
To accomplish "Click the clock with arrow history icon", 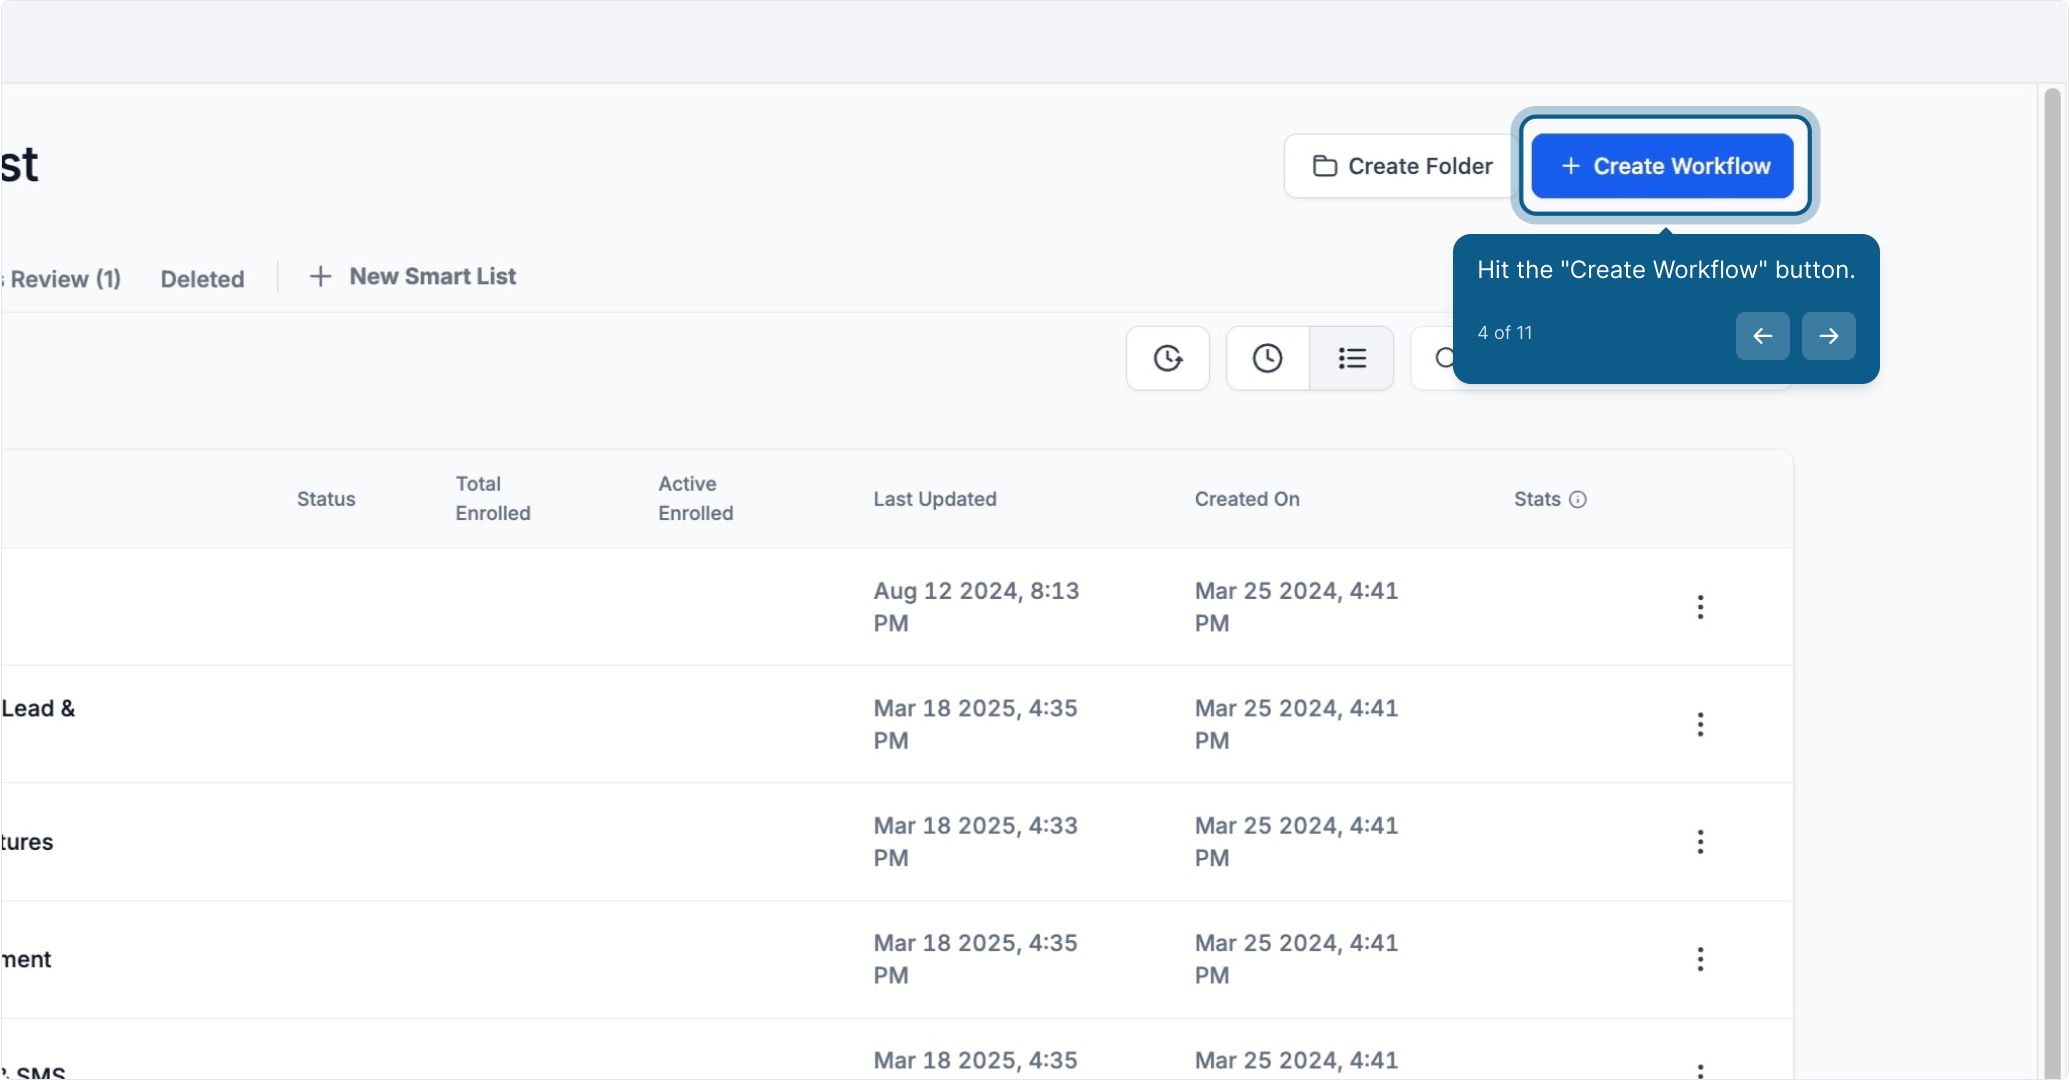I will pos(1167,358).
